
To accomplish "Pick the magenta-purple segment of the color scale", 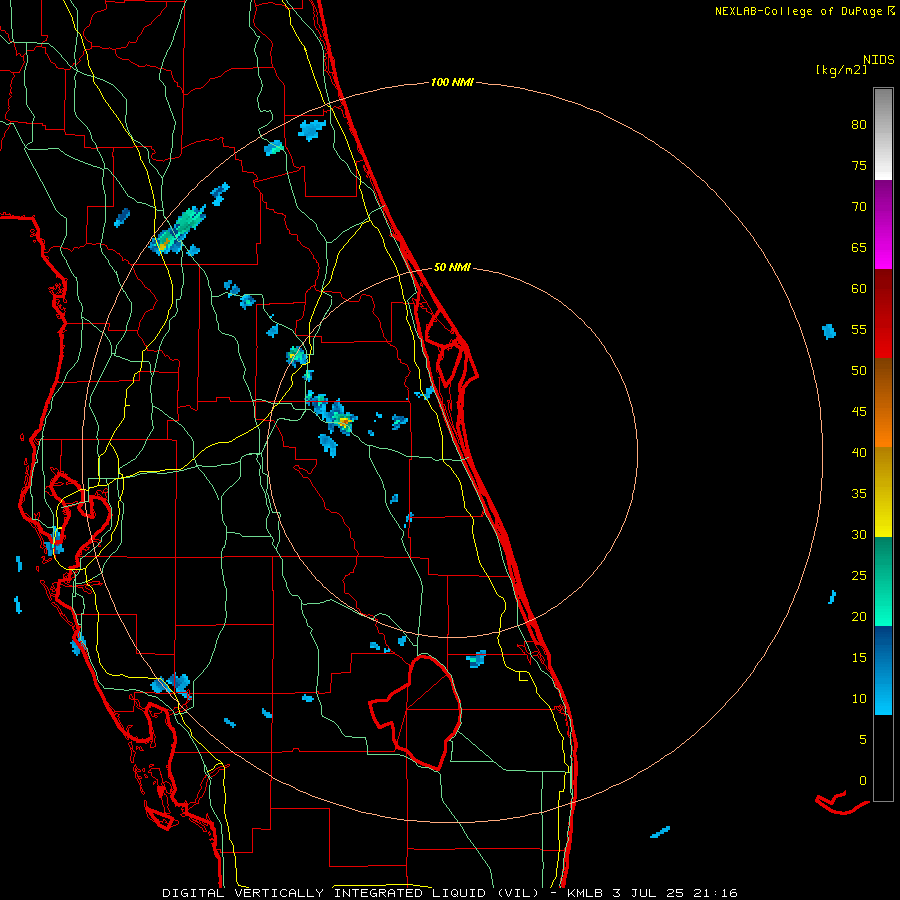I will 883,224.
